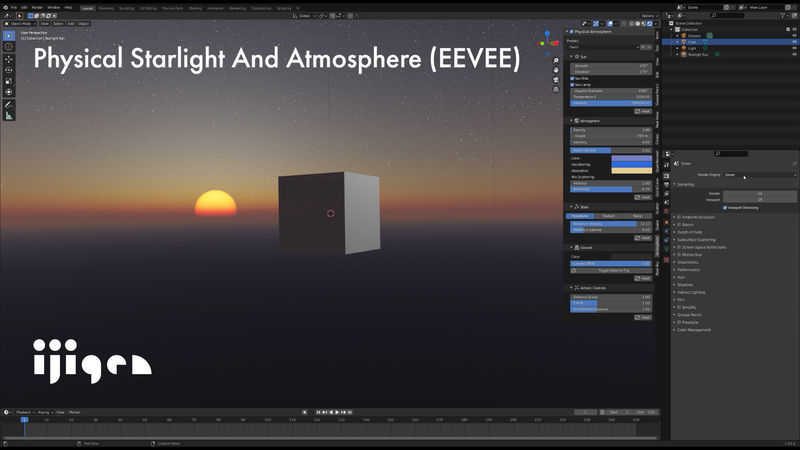Image resolution: width=800 pixels, height=450 pixels.
Task: Select rendered viewport shading mode
Action: (649, 23)
